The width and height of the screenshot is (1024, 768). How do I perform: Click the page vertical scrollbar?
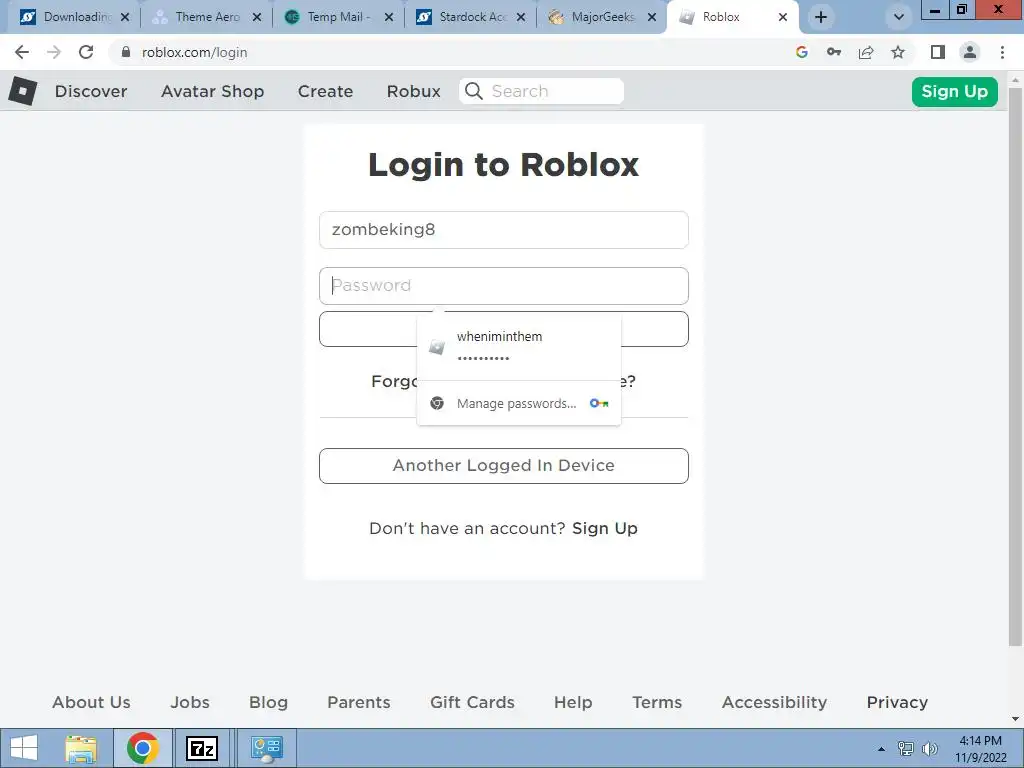1015,366
